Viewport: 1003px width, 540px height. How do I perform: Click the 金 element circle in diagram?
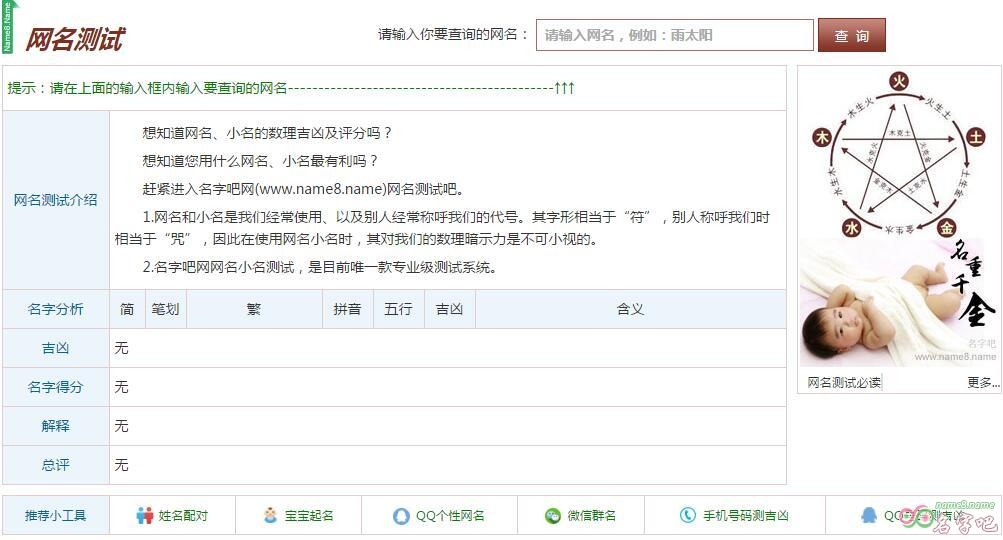click(946, 227)
